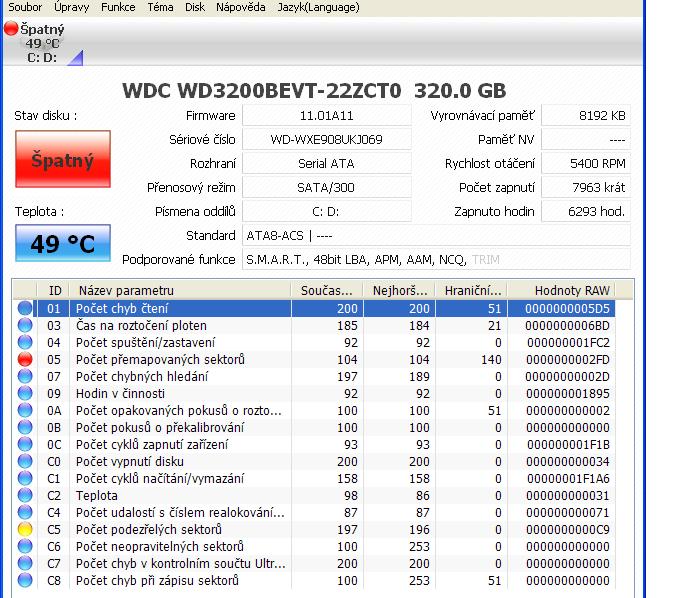683x598 pixels.
Task: Open the Nápověda menu
Action: point(240,7)
